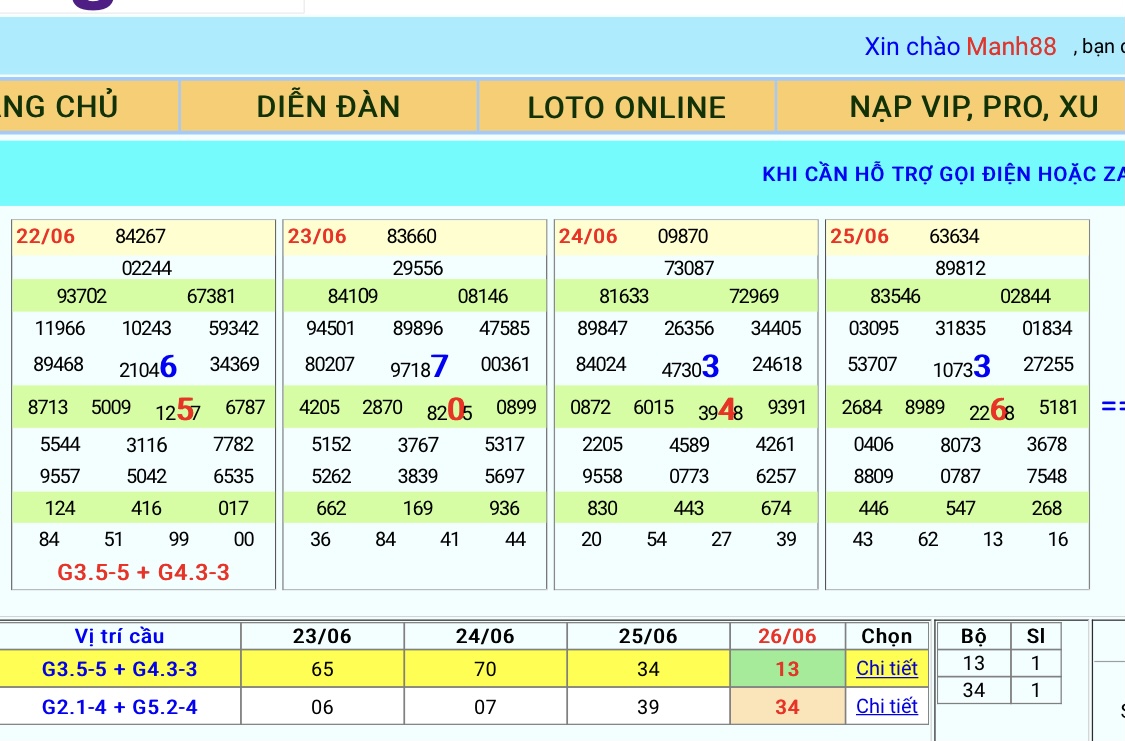The image size is (1125, 741).
Task: Open Chi tiết for the G3.5-5 + G4.3-3 row
Action: (886, 668)
